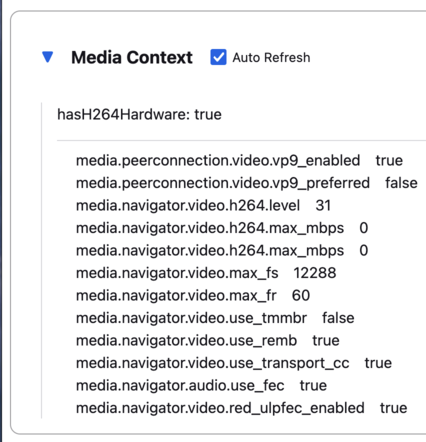Image resolution: width=426 pixels, height=442 pixels.
Task: Select media.navigator.audio.use_fec pref name
Action: pyautogui.click(x=180, y=385)
